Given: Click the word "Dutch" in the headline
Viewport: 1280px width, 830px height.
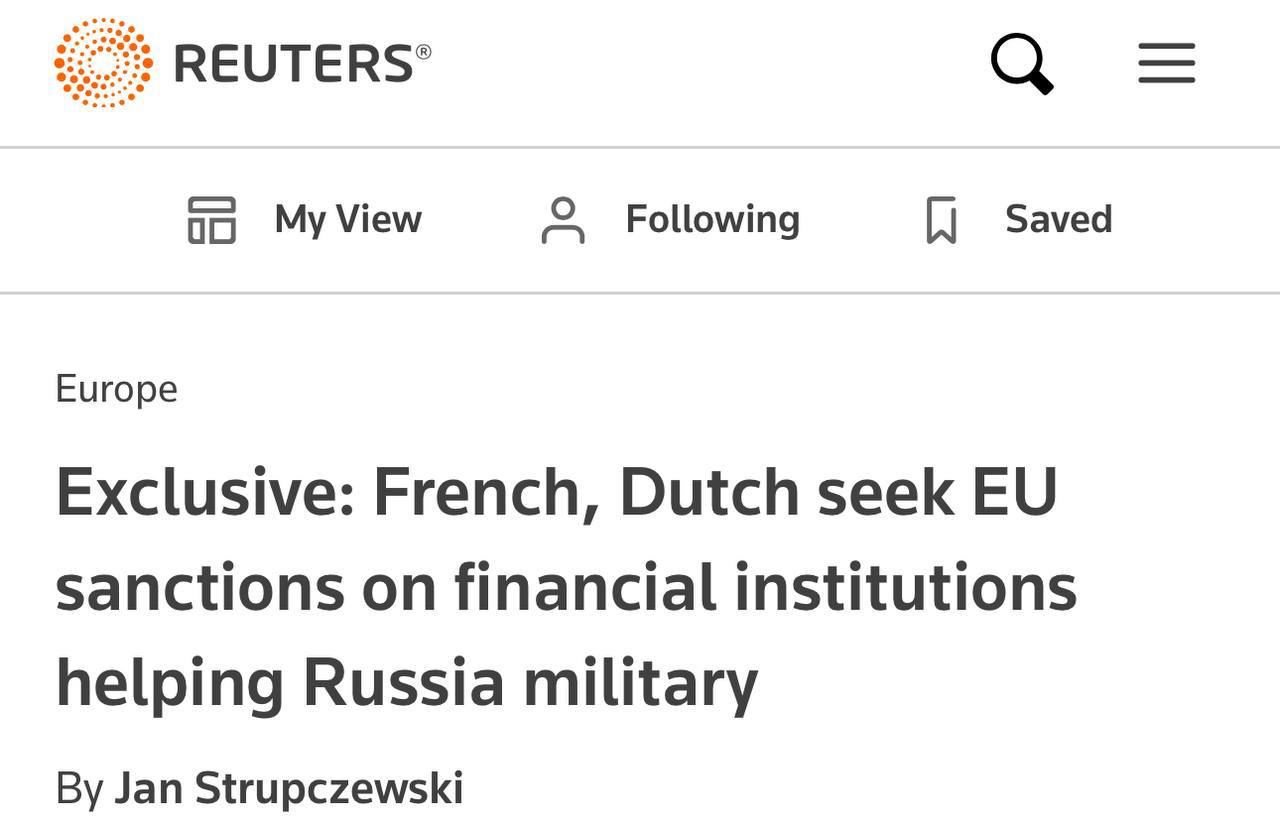Looking at the screenshot, I should coord(710,492).
